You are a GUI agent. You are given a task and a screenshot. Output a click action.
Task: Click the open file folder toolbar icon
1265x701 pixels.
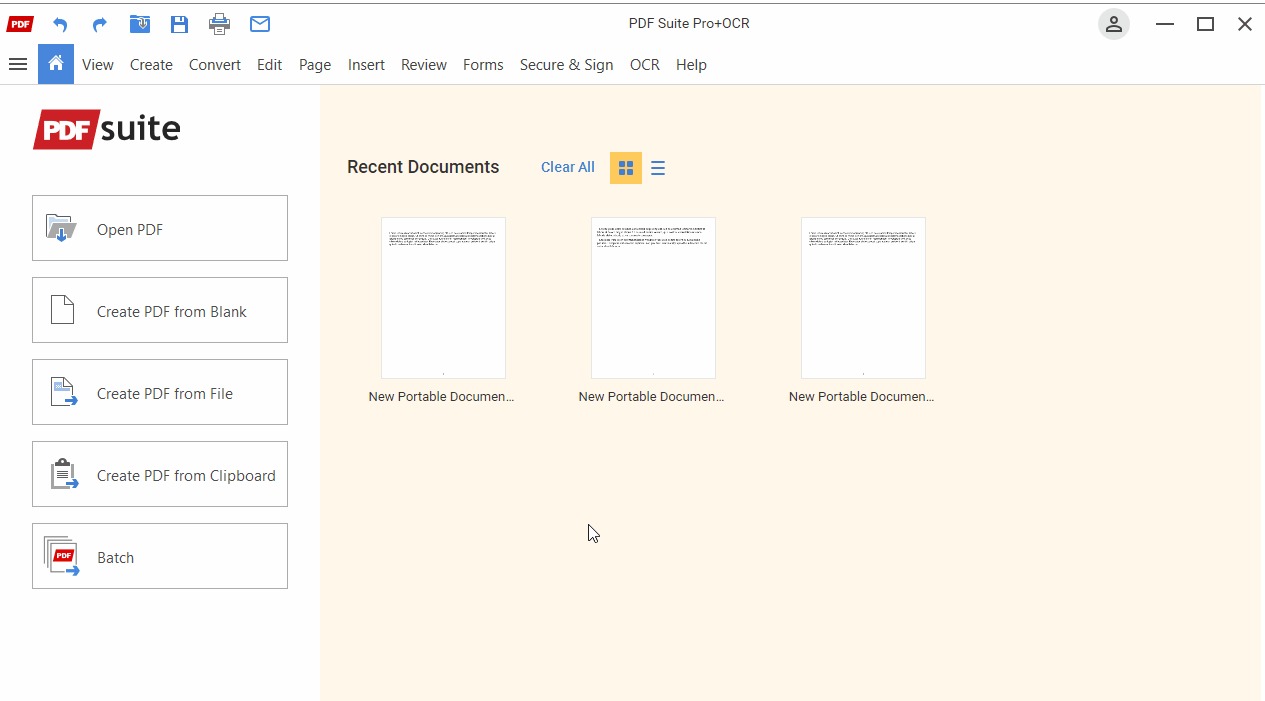[x=140, y=24]
